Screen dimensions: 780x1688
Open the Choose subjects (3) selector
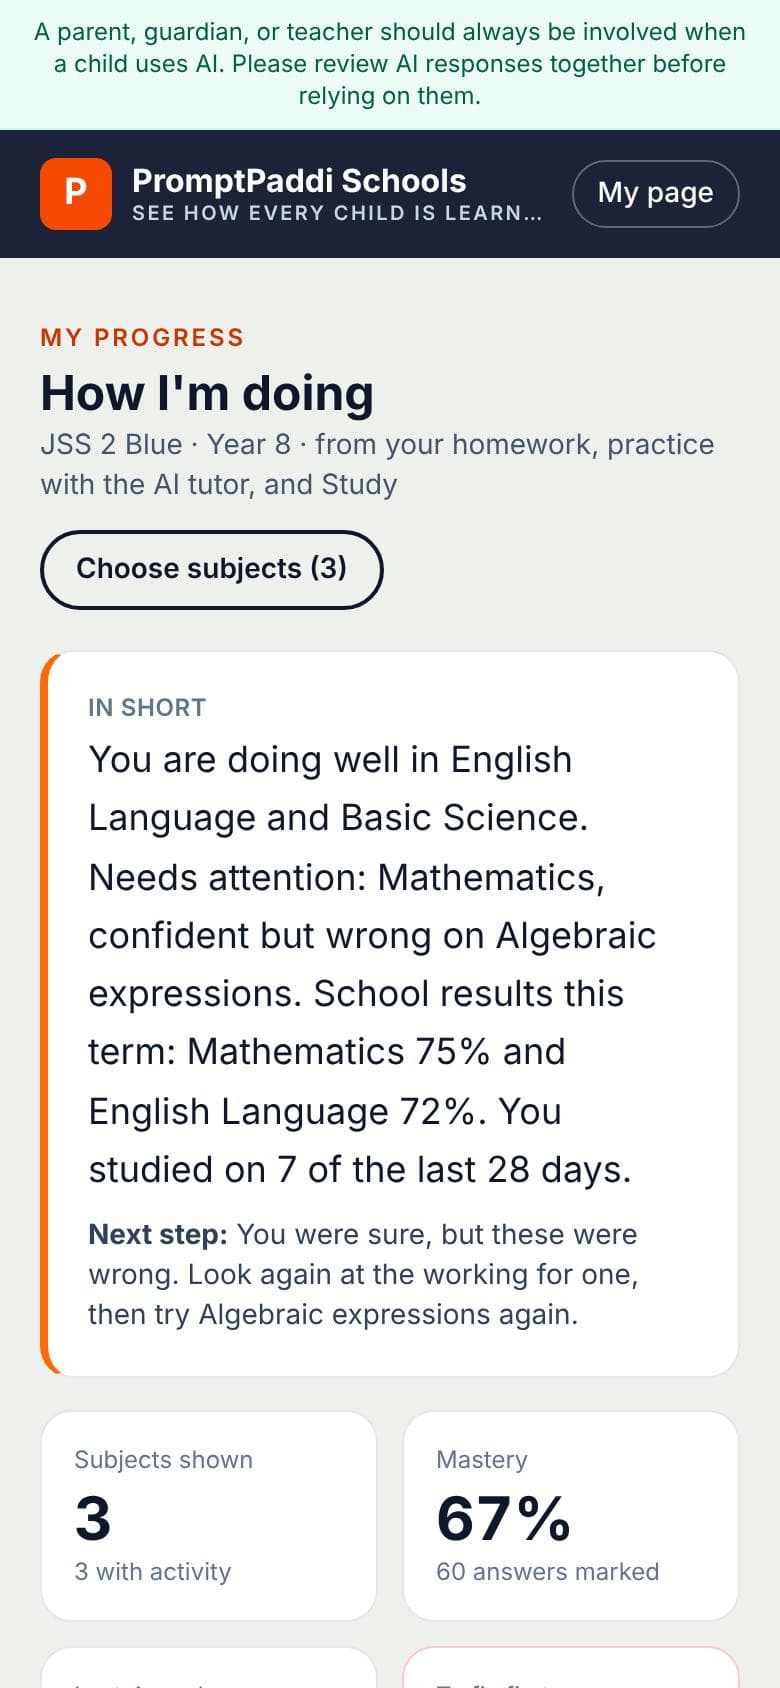(x=212, y=569)
